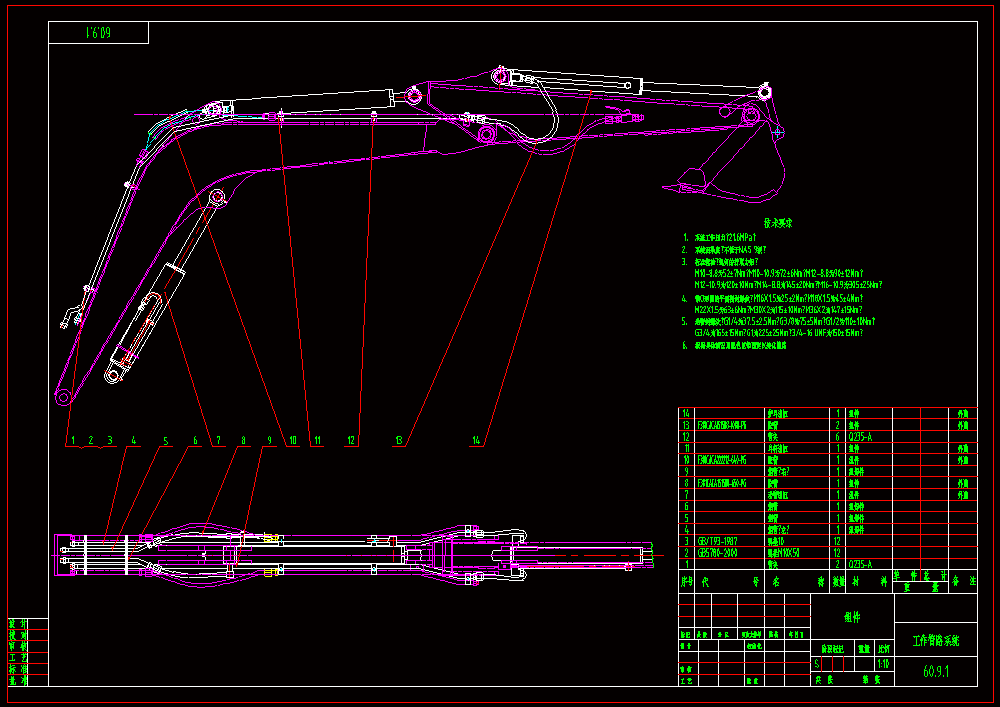The height and width of the screenshot is (707, 1000).
Task: Click the 60.9.1 drawing number in title block
Action: click(x=936, y=671)
